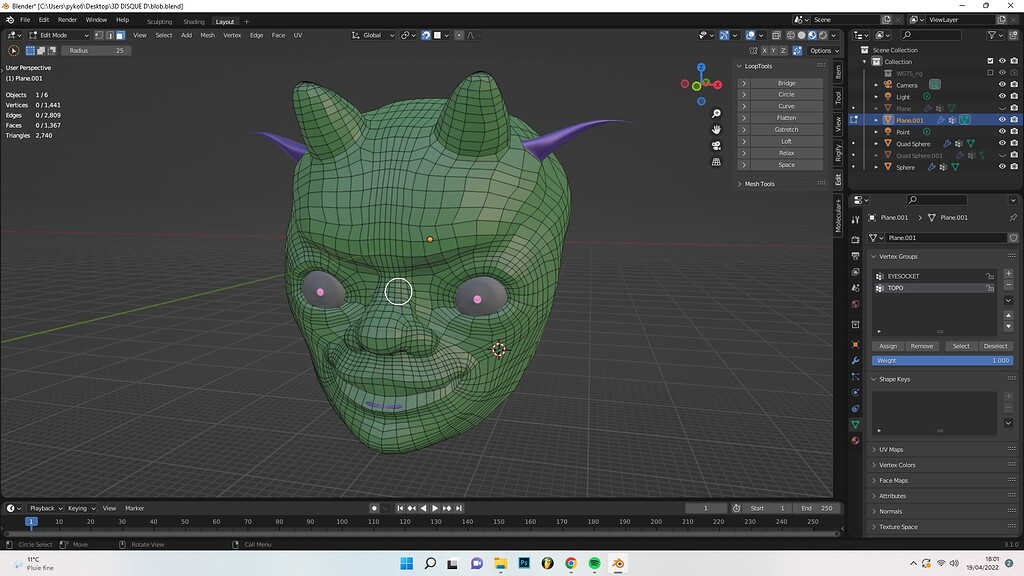Click the proportional editing icon in the header

pyautogui.click(x=459, y=35)
